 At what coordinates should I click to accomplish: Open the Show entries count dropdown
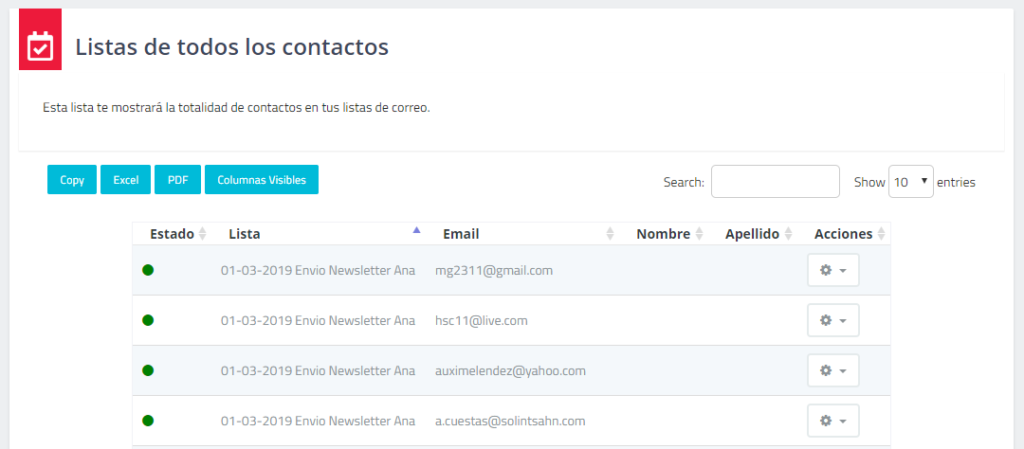click(x=910, y=182)
